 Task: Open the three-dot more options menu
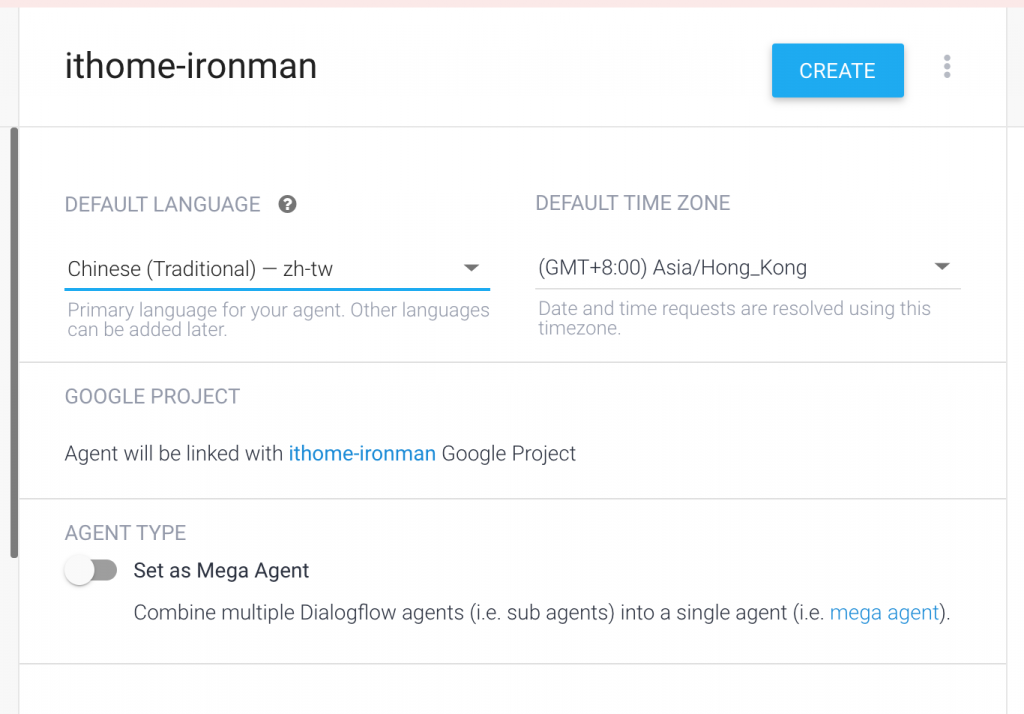(x=946, y=68)
